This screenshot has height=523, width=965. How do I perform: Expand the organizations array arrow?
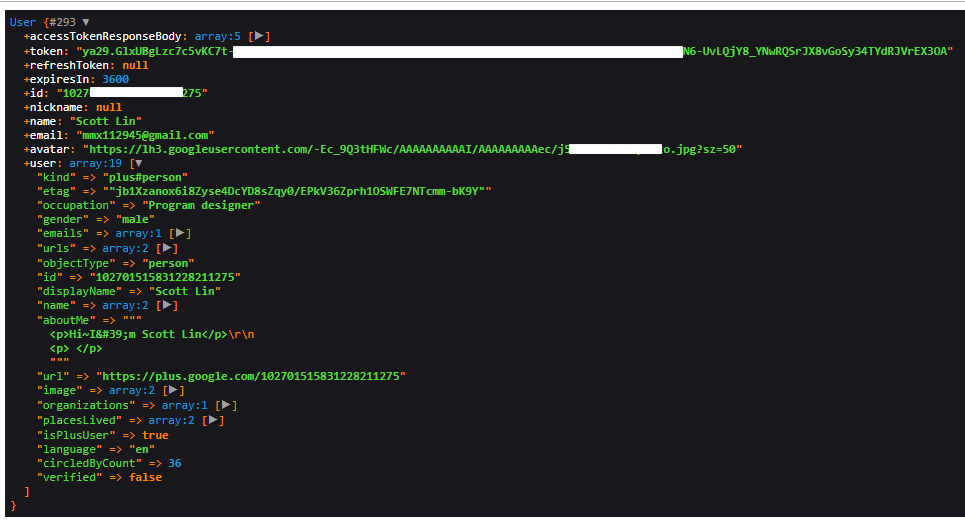tap(225, 405)
